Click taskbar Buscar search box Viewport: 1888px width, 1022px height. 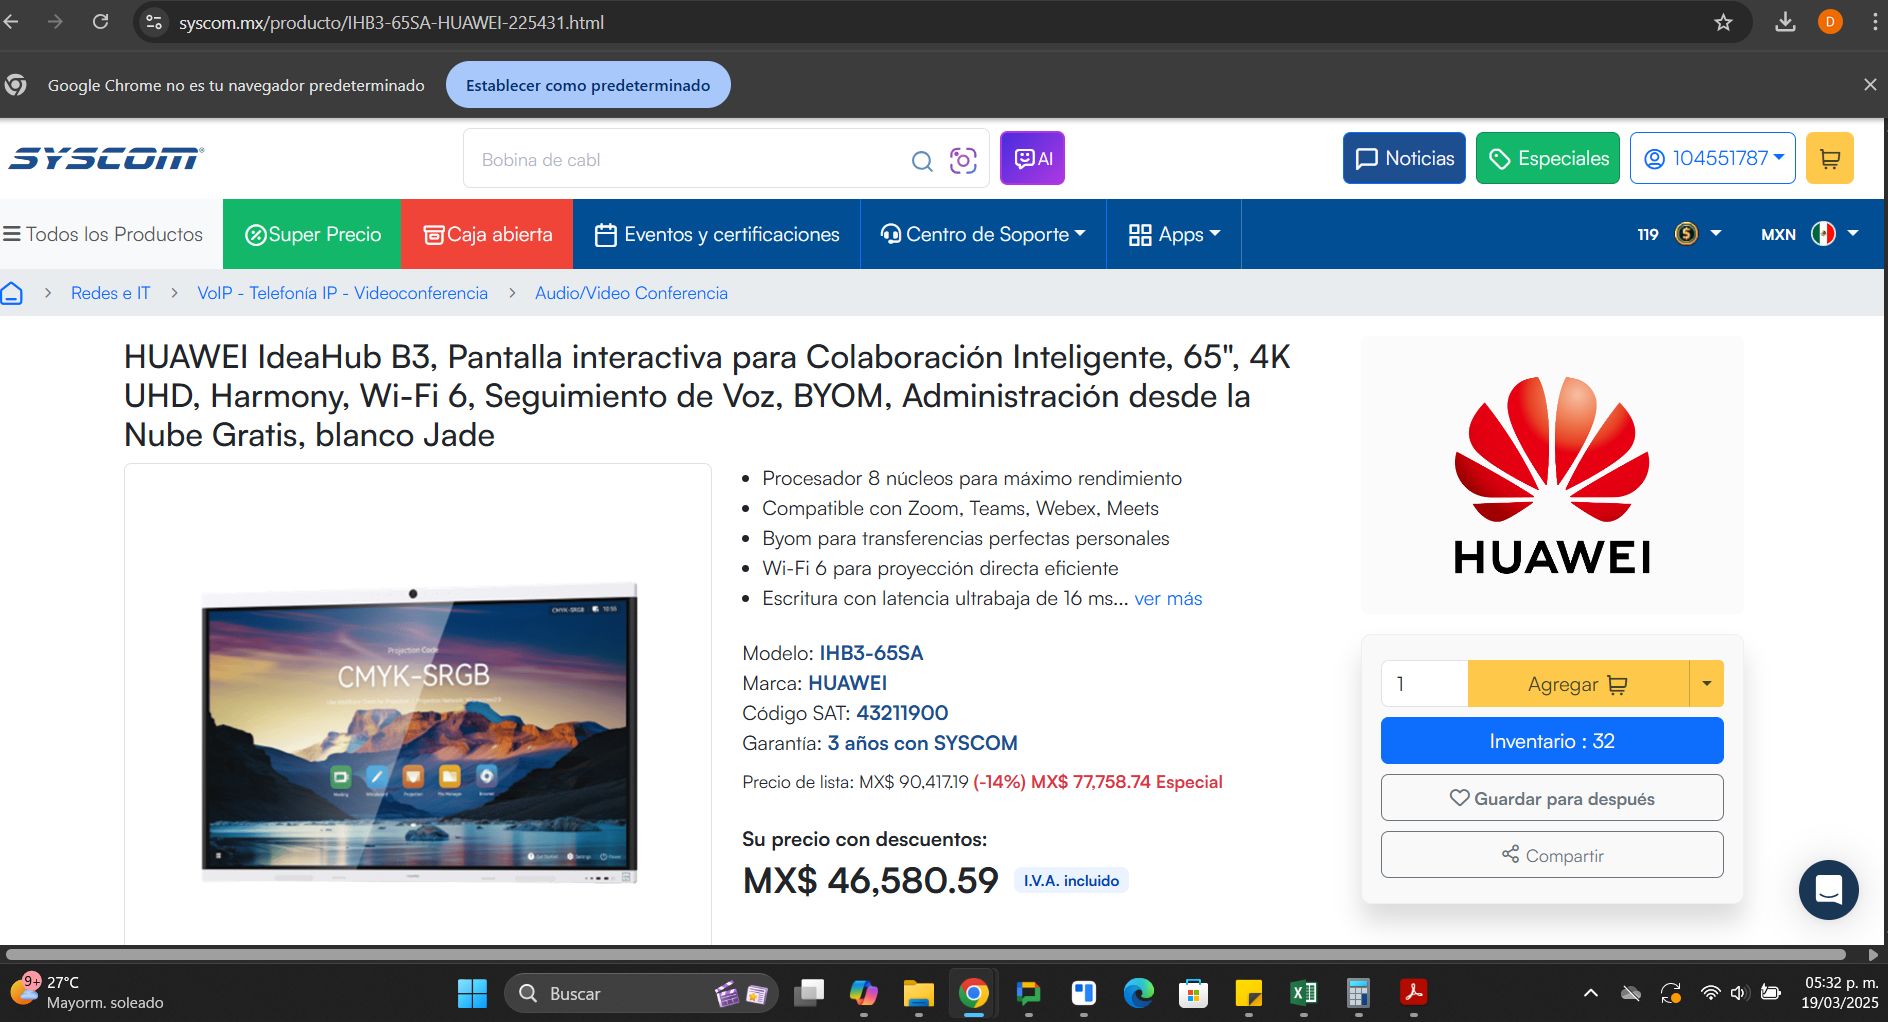(x=641, y=993)
